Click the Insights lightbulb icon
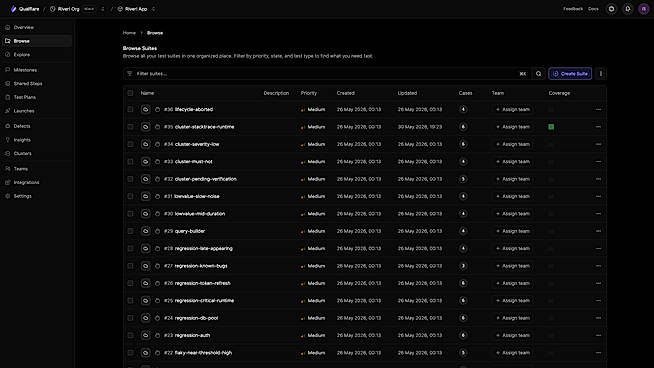This screenshot has height=368, width=654. coord(8,140)
